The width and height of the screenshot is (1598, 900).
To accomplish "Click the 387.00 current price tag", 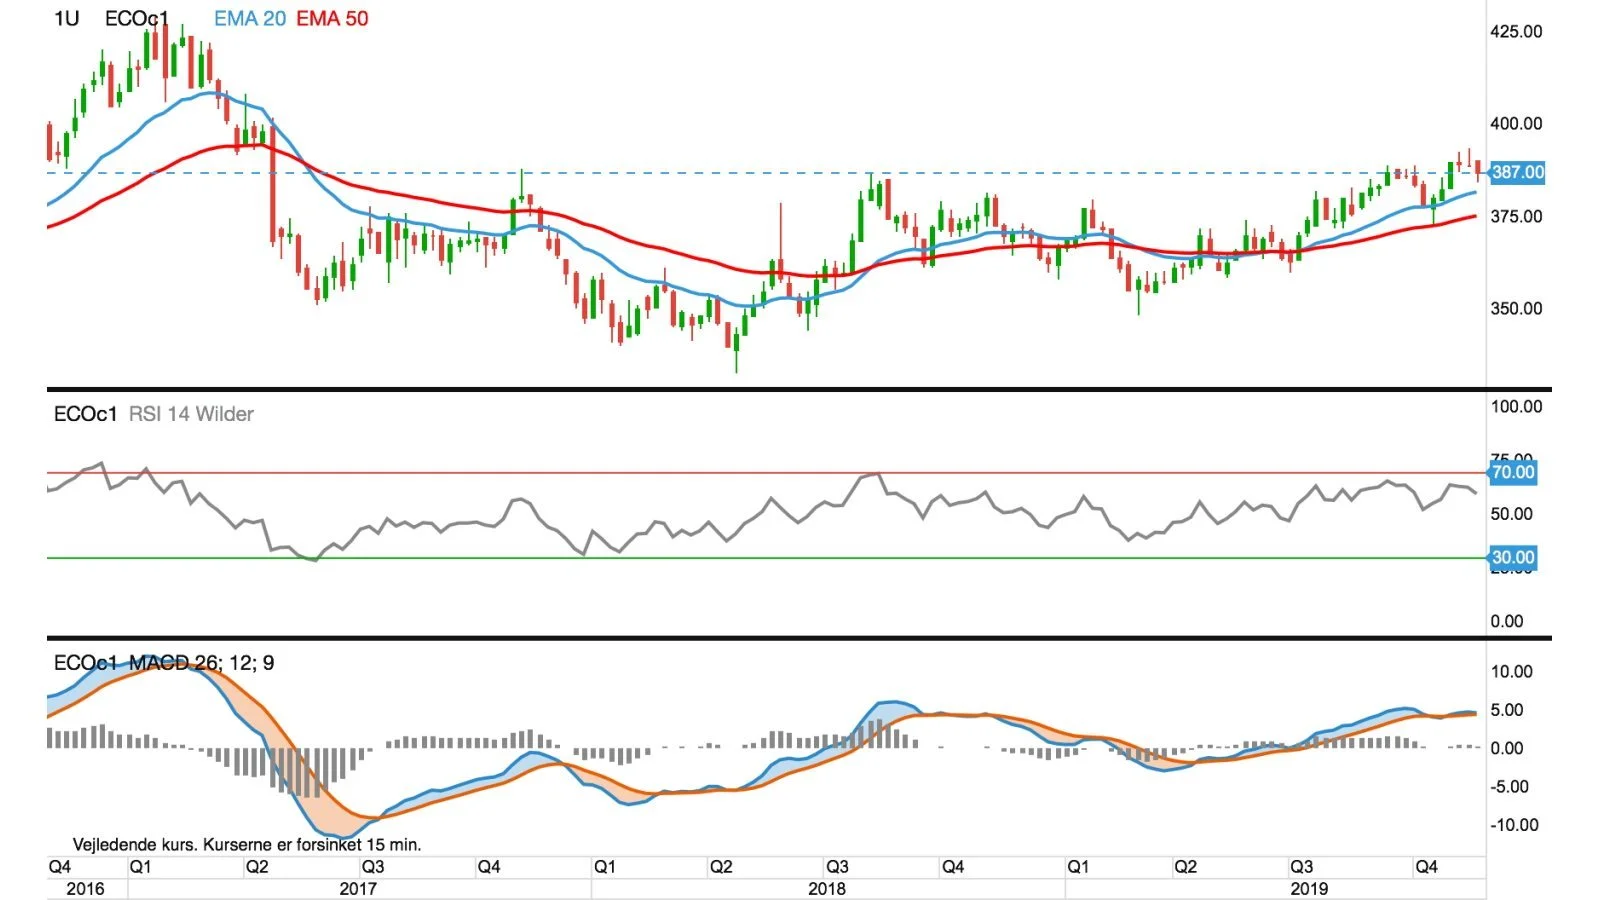I will tap(1517, 172).
